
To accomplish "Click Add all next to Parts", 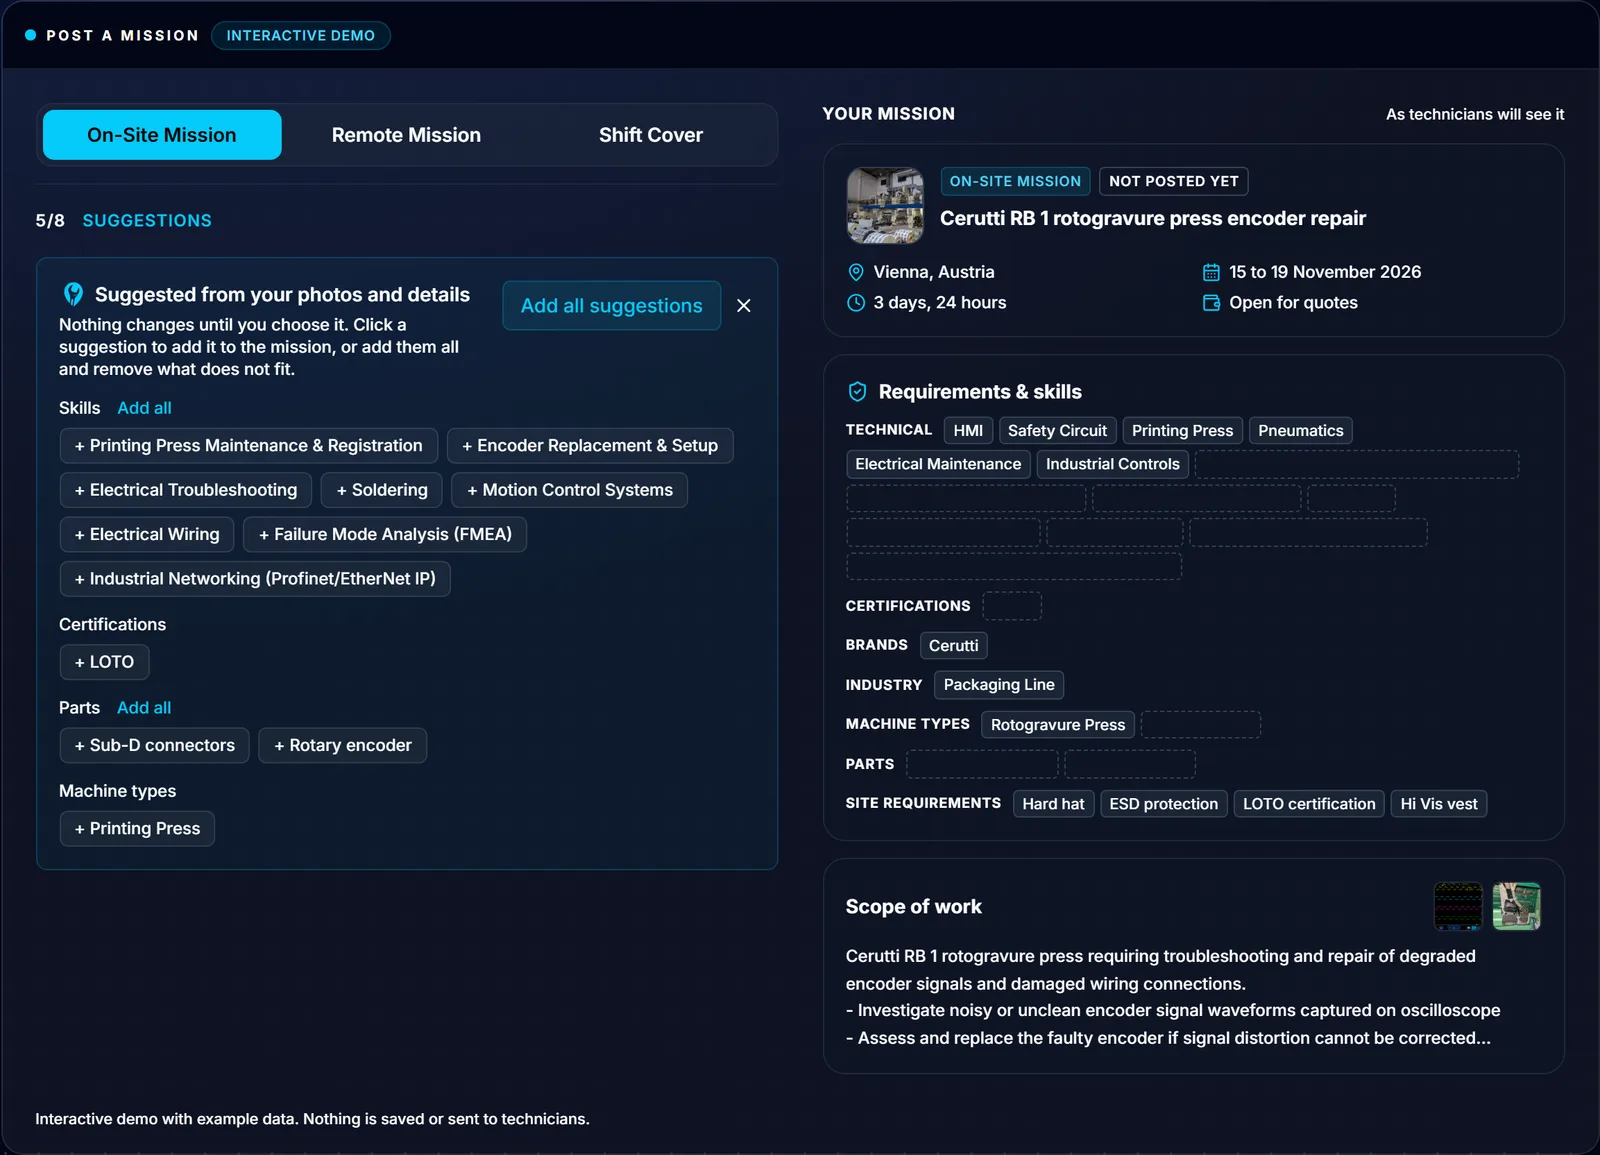I will coord(144,708).
